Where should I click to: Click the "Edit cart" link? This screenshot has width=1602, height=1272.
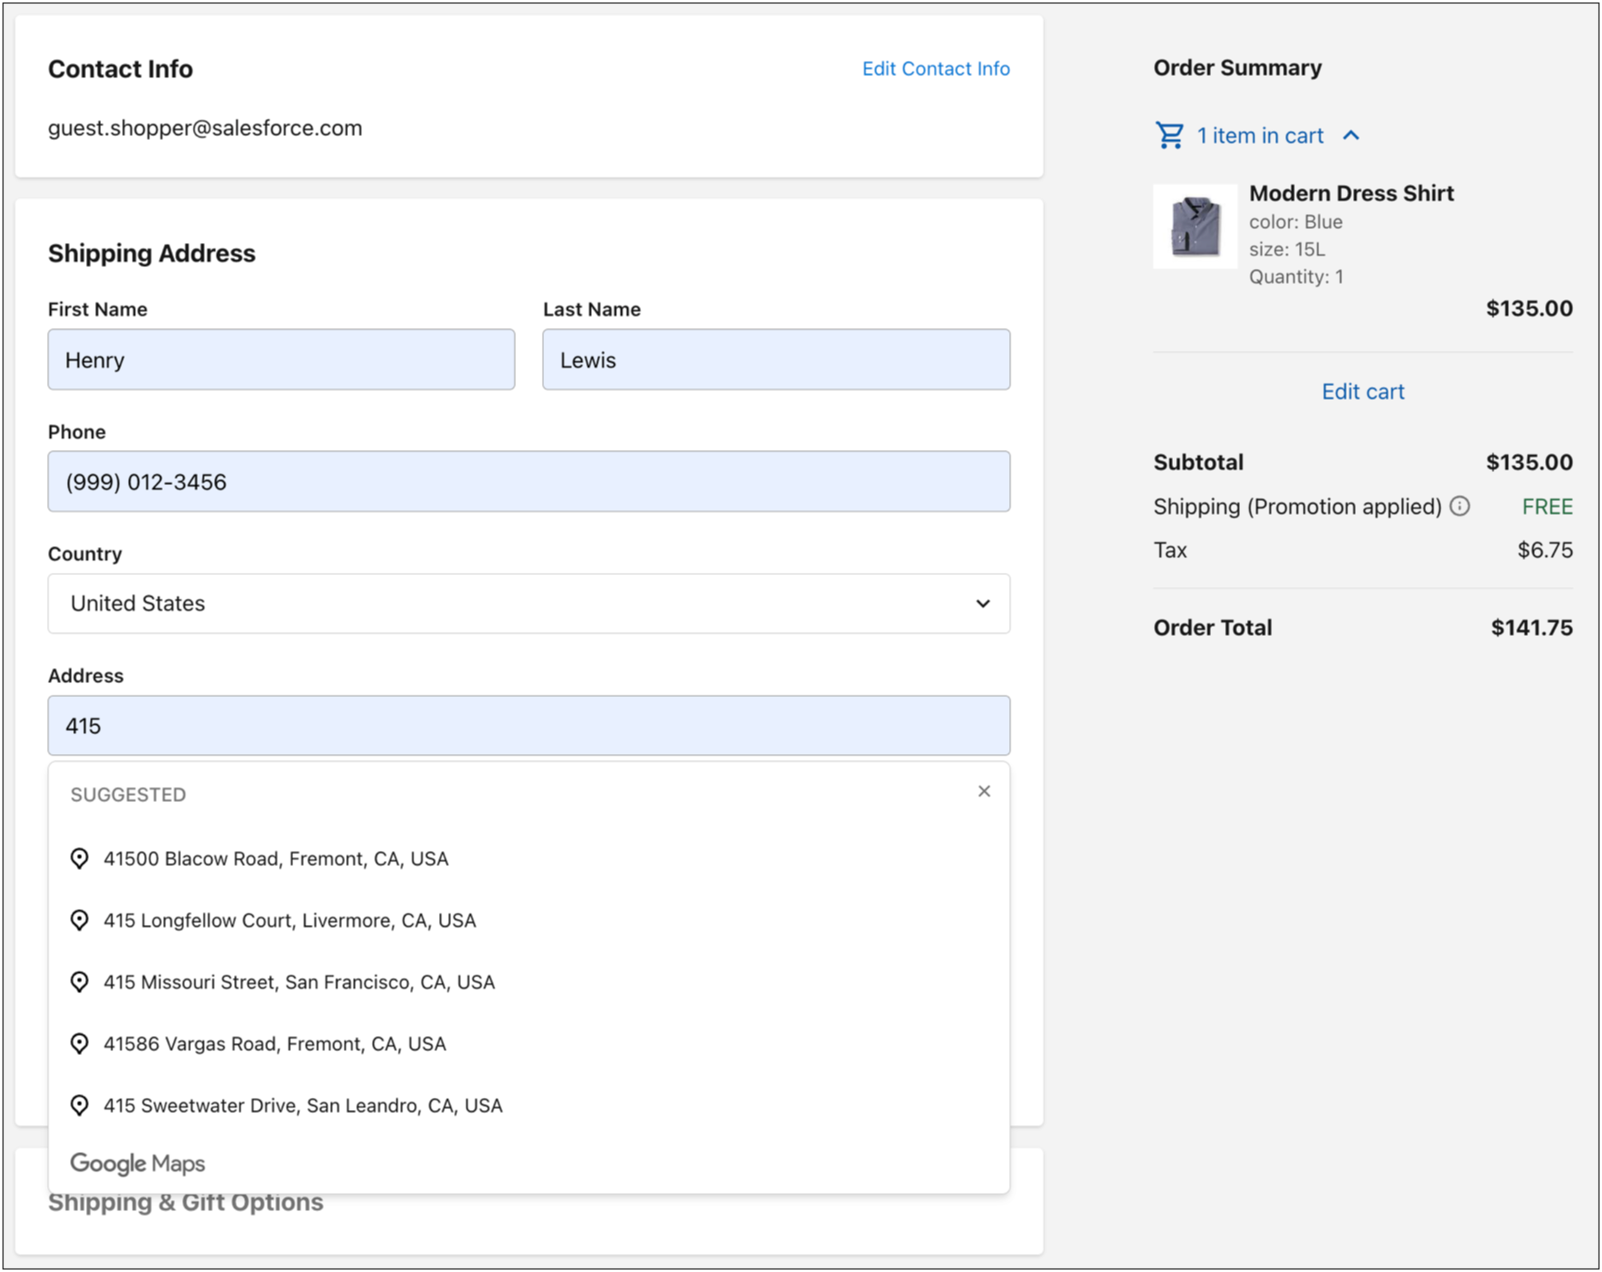click(x=1362, y=391)
